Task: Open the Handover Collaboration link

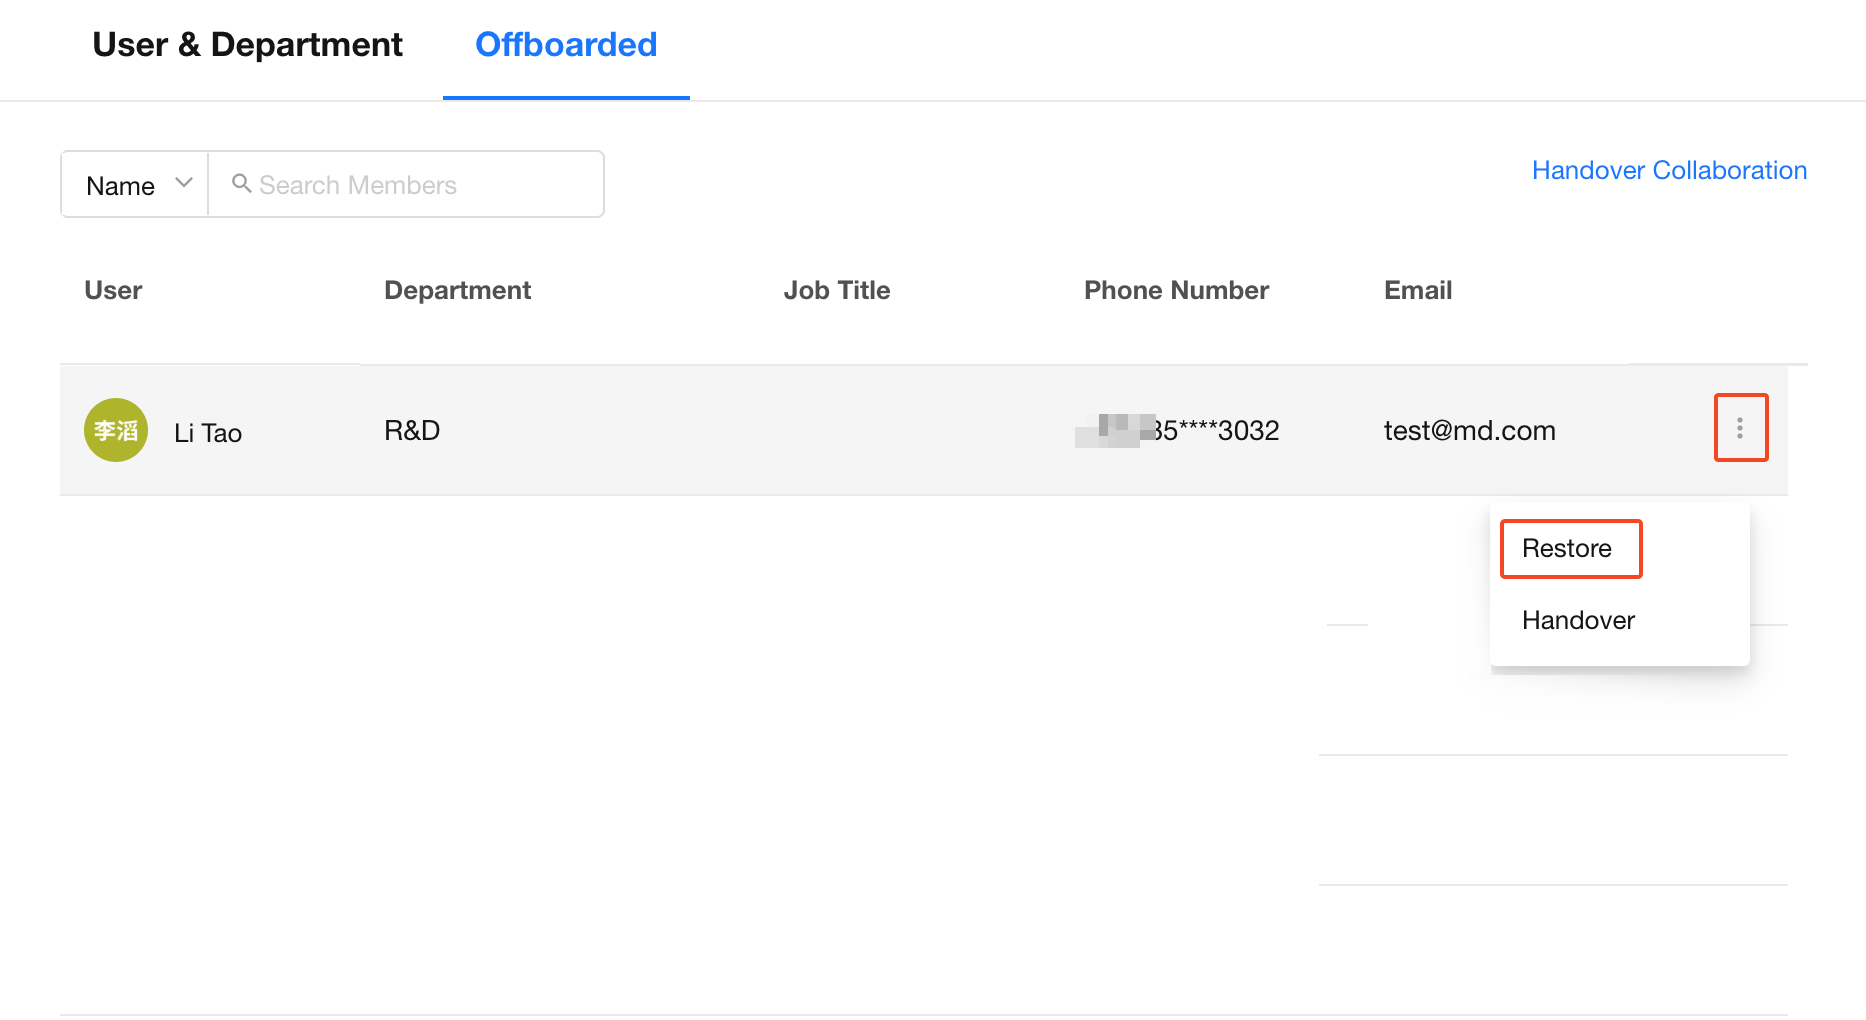Action: (x=1669, y=170)
